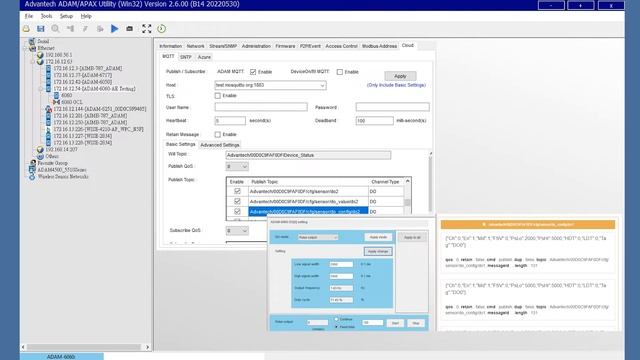Click the blue play arrow toolbar icon
Screen dimensions: 640x360
click(115, 29)
